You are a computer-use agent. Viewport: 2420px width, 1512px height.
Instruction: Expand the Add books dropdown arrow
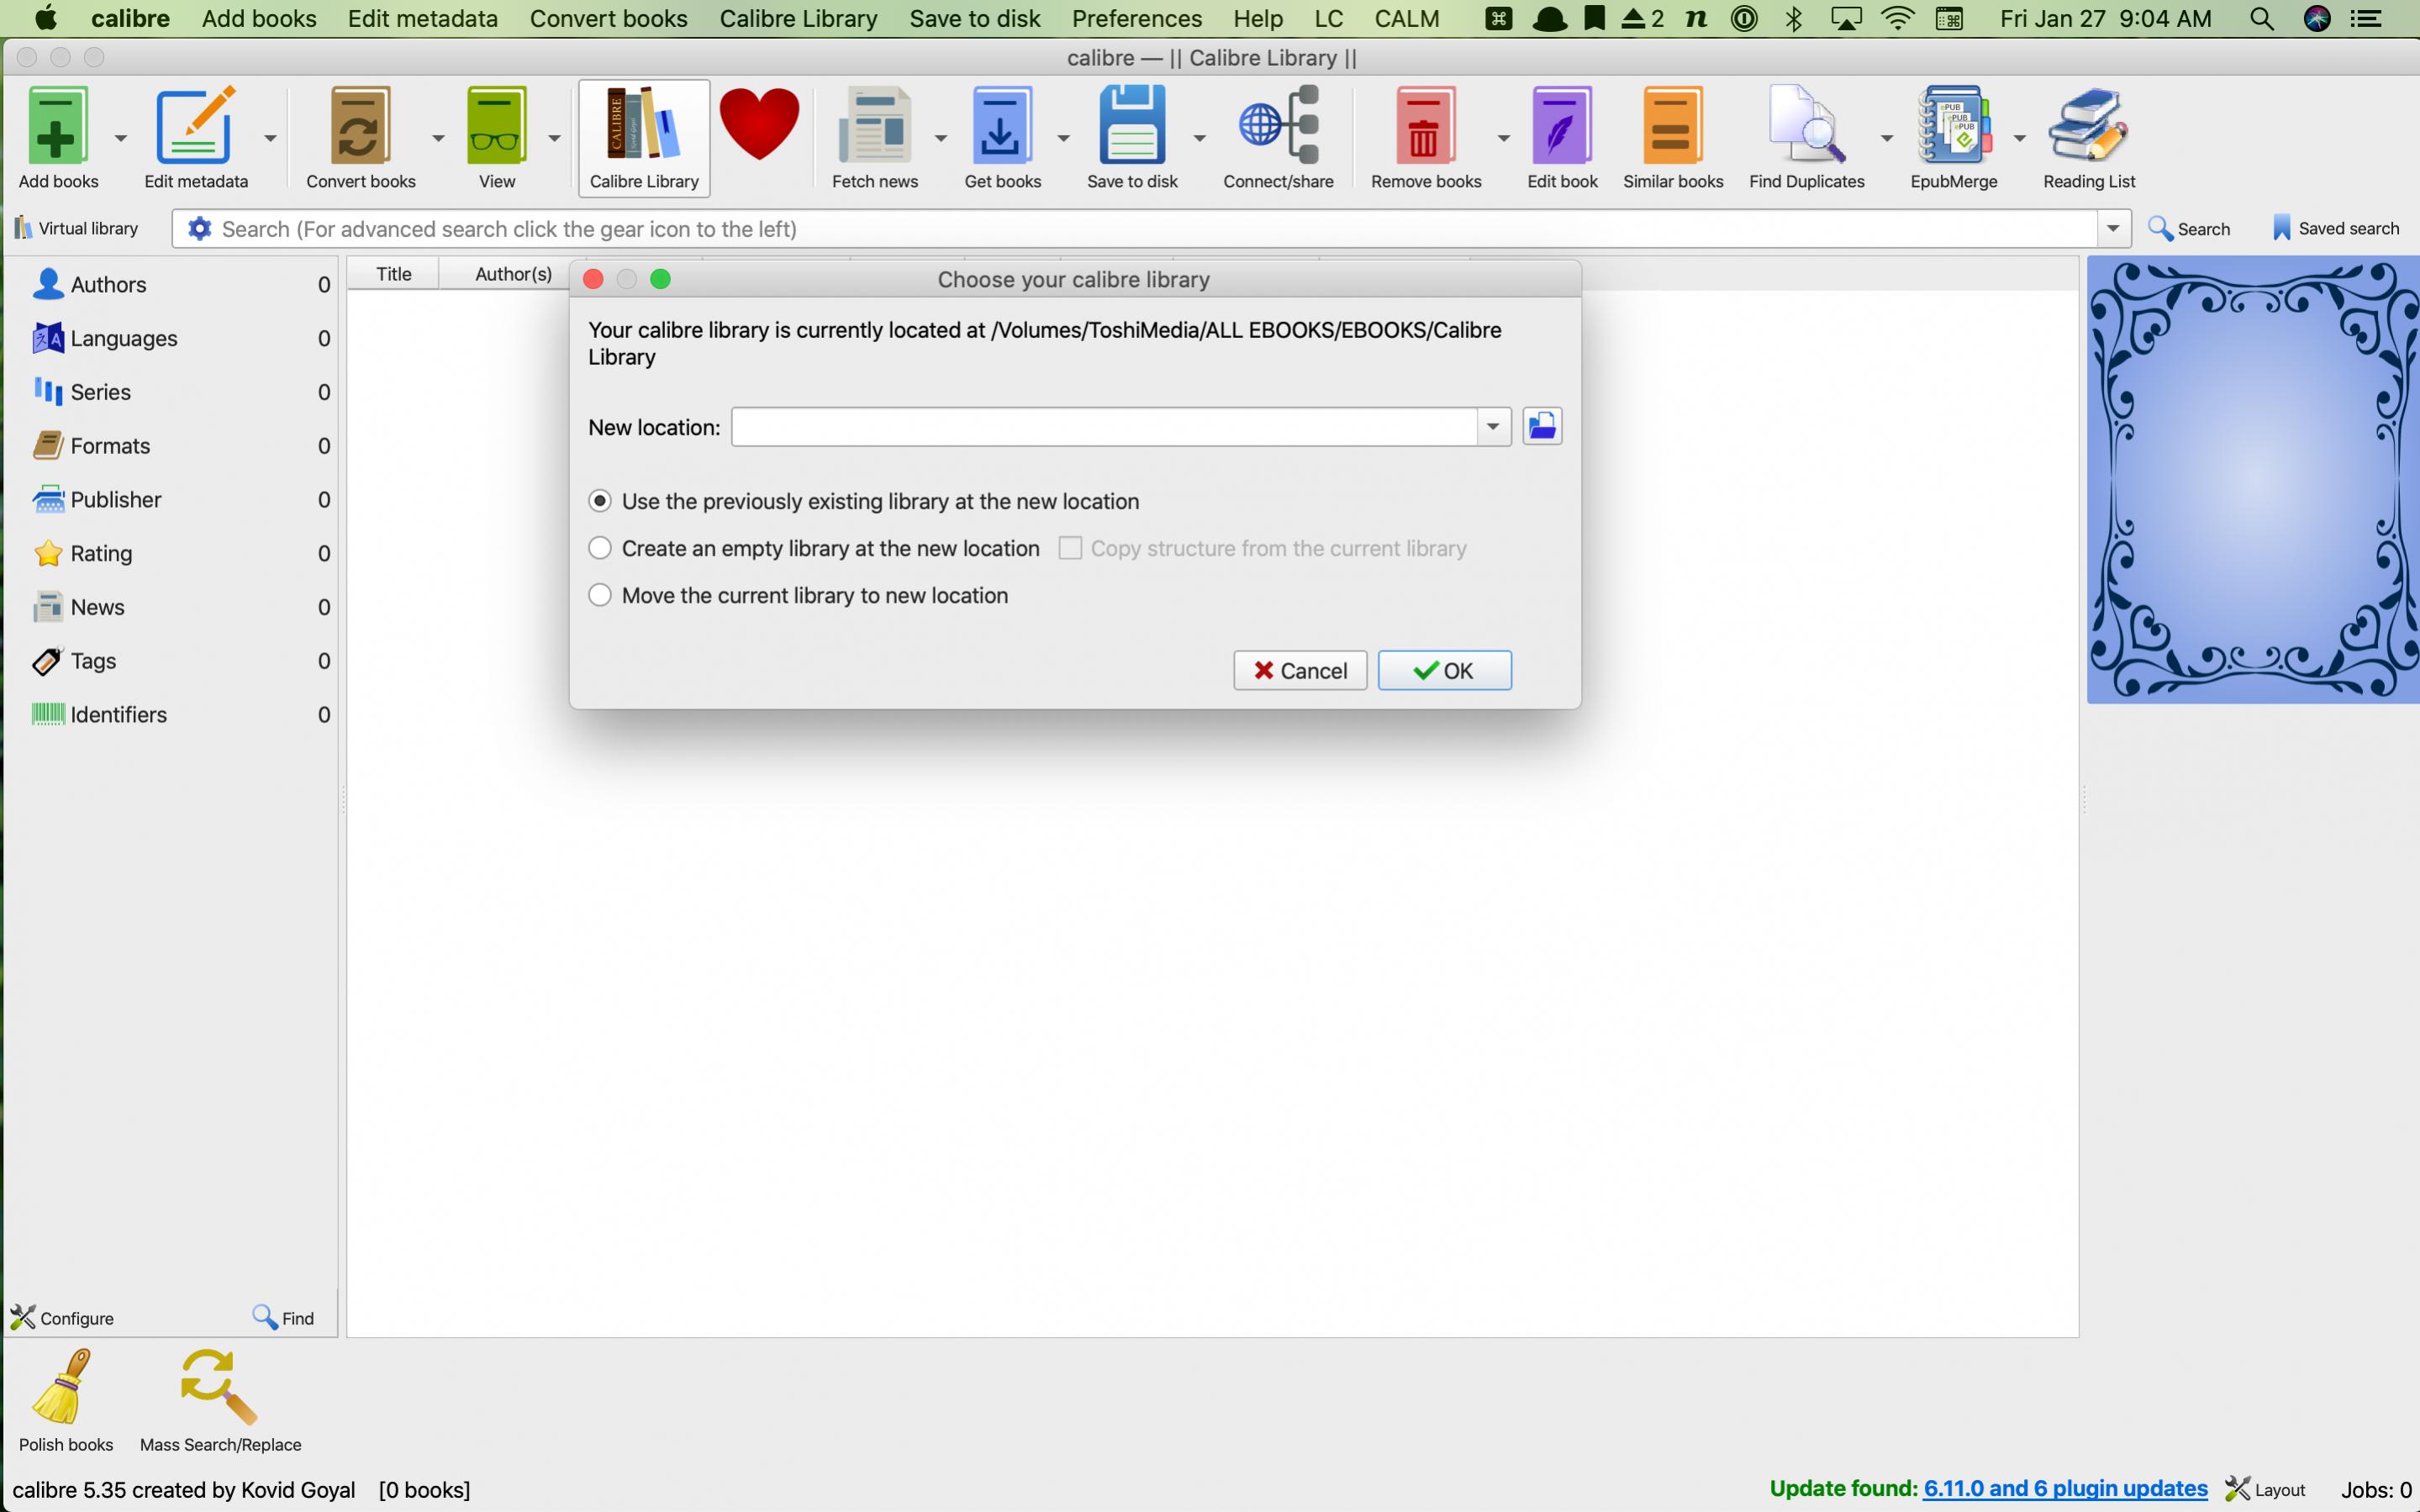coord(121,138)
